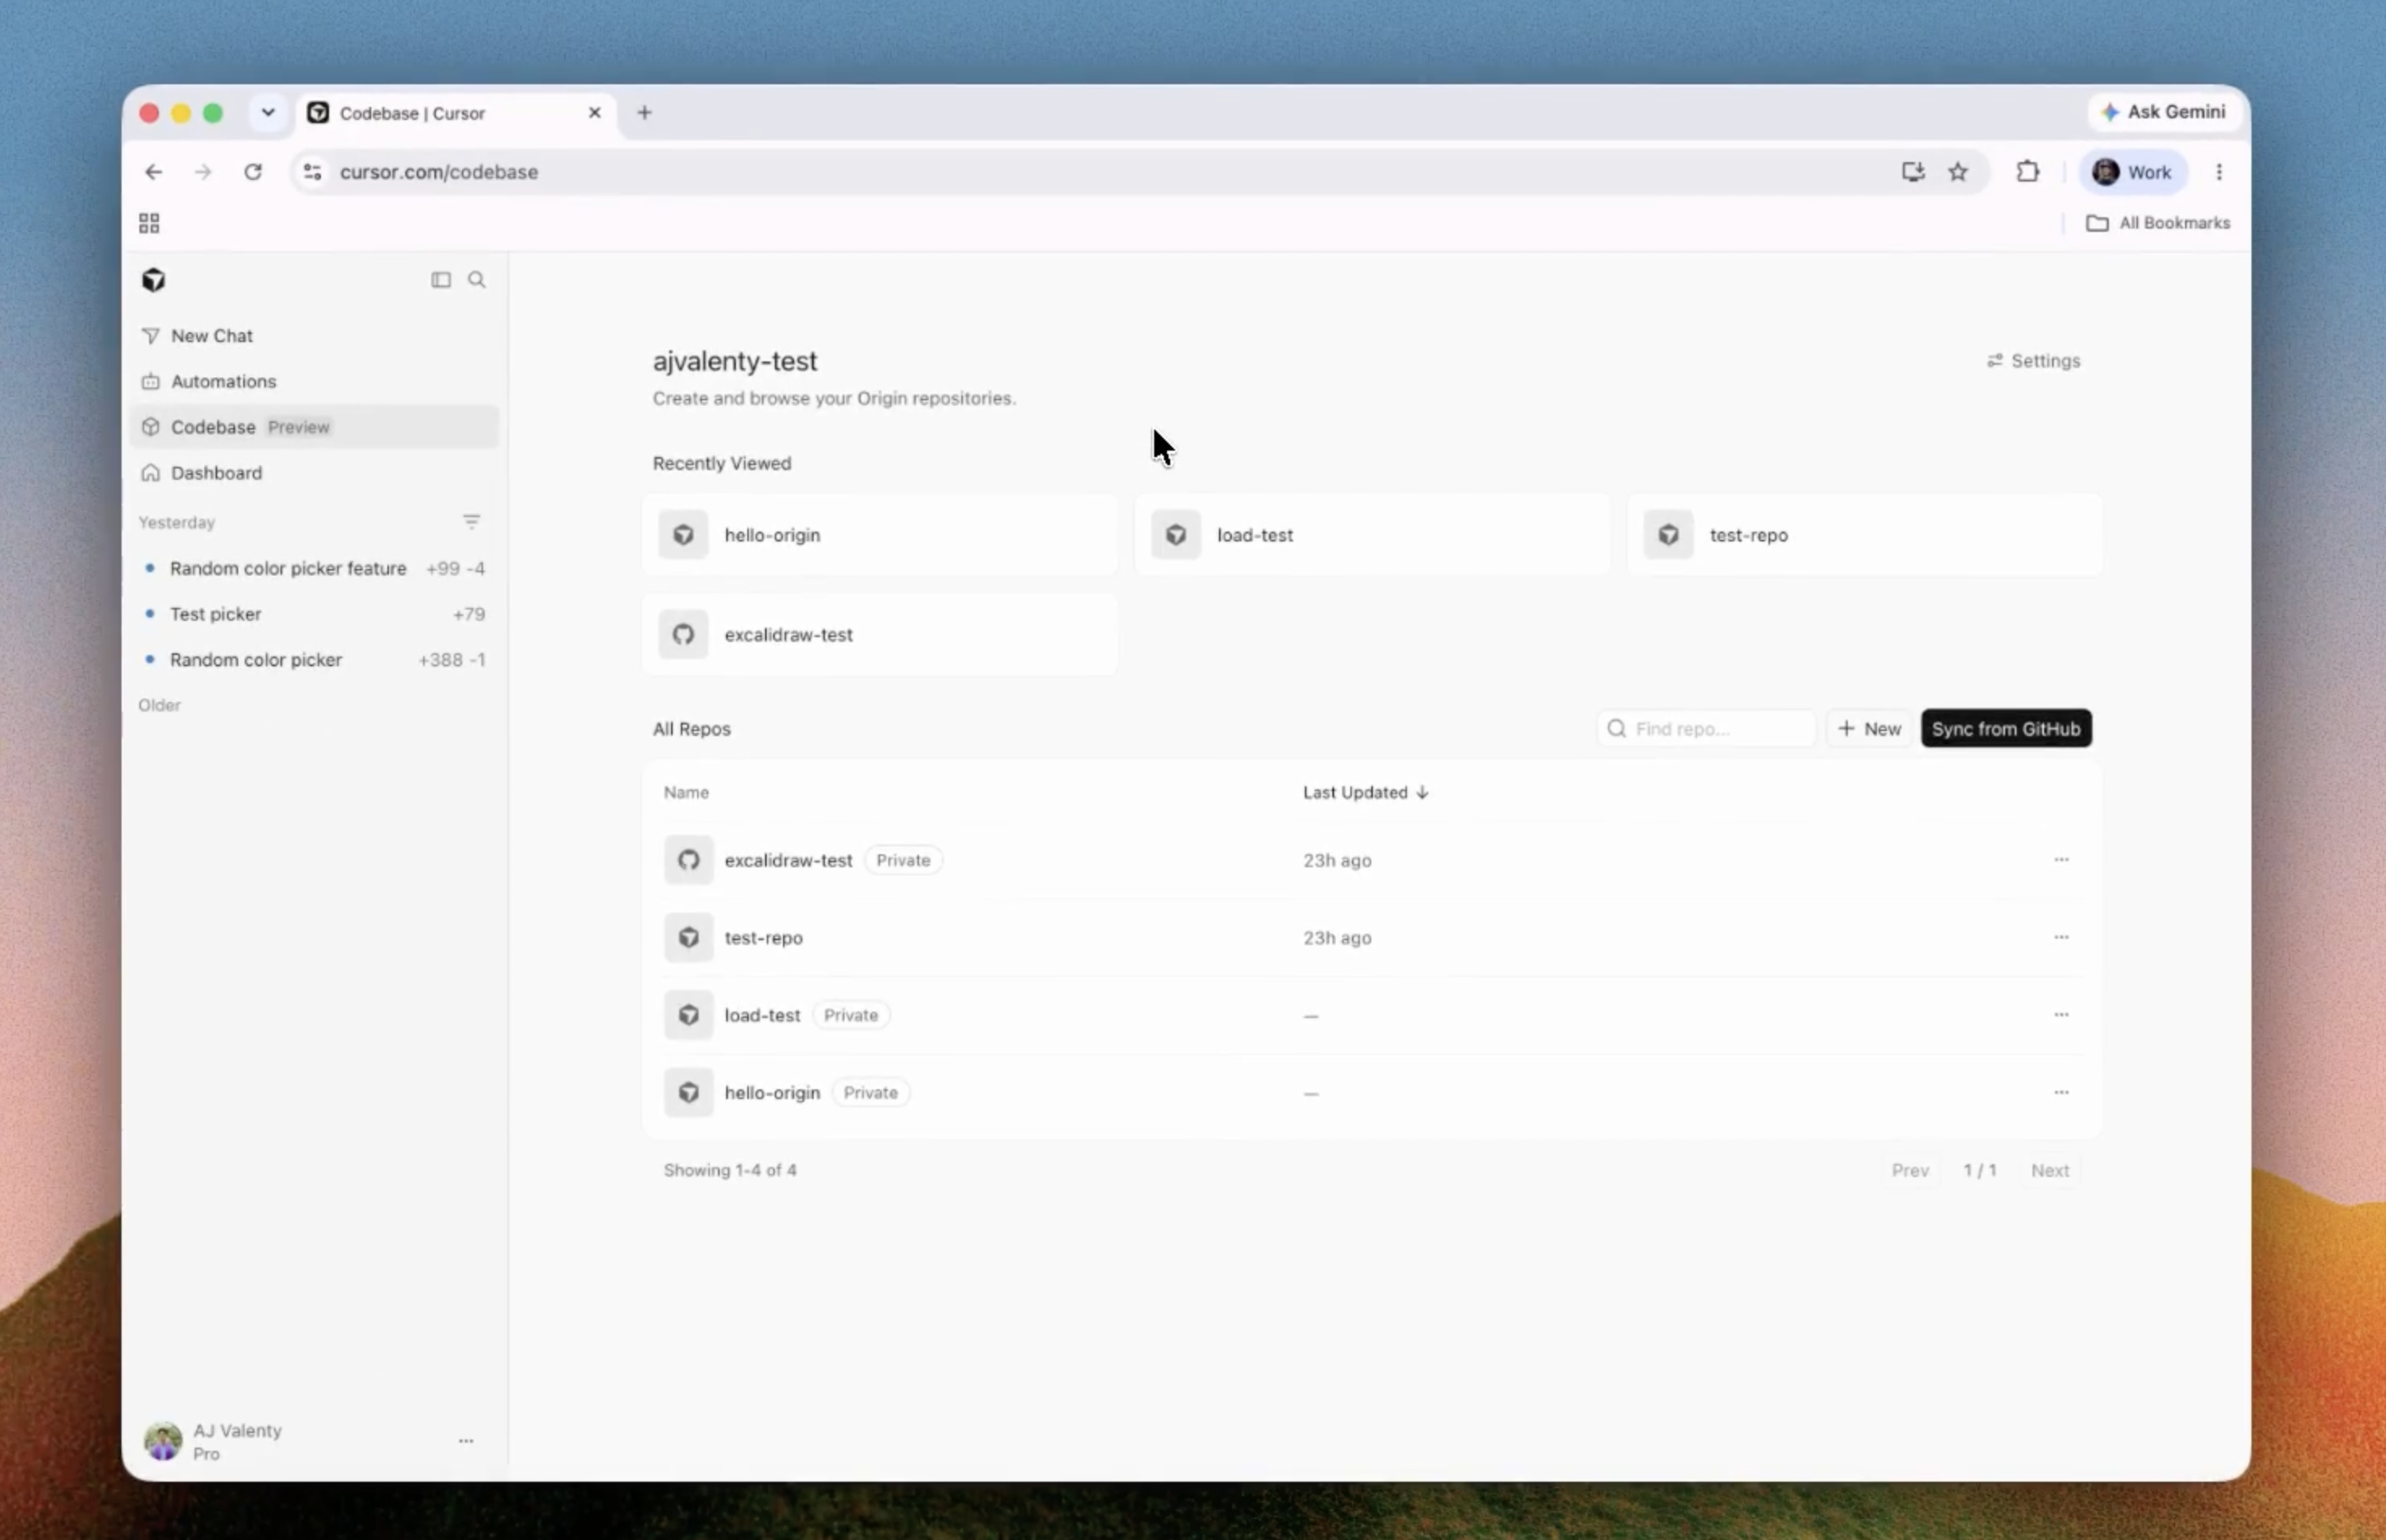The image size is (2386, 1540).
Task: Open the Settings link for ajvalenty-test
Action: pyautogui.click(x=2033, y=361)
